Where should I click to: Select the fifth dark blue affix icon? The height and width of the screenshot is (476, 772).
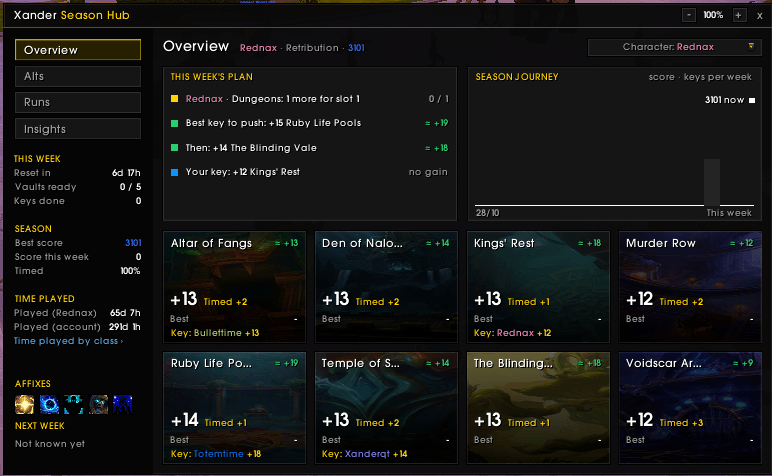[123, 405]
